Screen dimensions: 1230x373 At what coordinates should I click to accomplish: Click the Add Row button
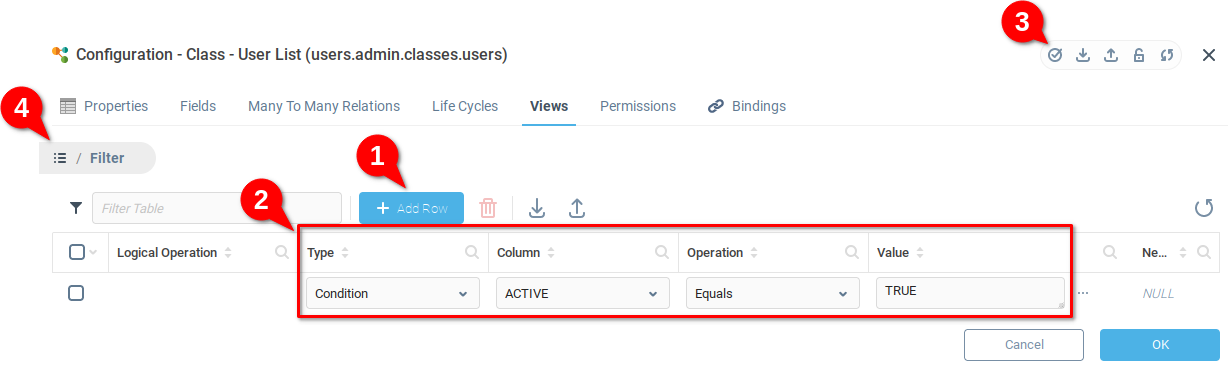coord(411,208)
